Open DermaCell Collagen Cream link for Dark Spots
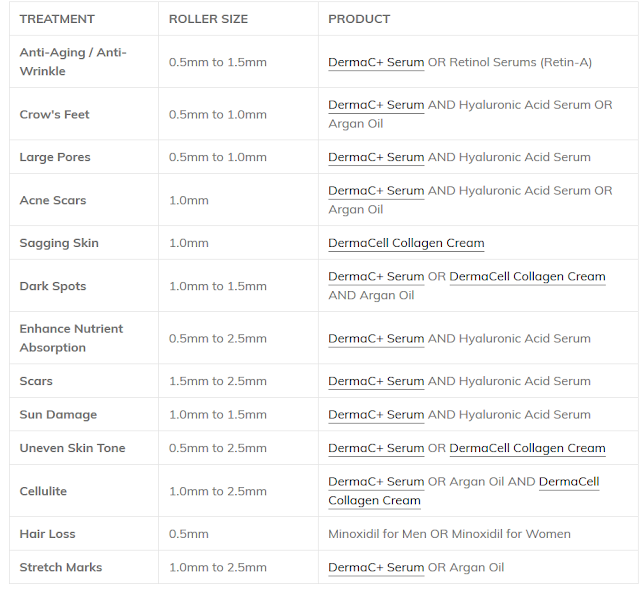This screenshot has width=640, height=591. pos(527,276)
